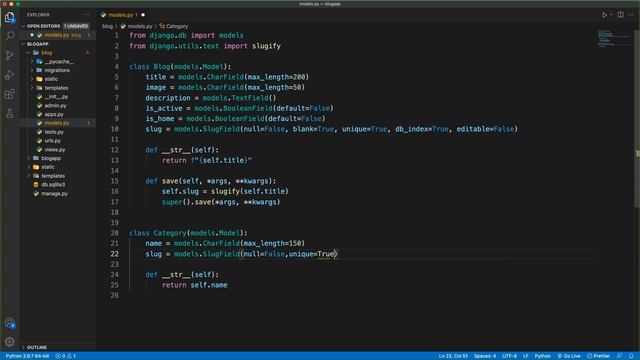The height and width of the screenshot is (360, 640).
Task: Open apps.py in the file tree
Action: pyautogui.click(x=54, y=114)
